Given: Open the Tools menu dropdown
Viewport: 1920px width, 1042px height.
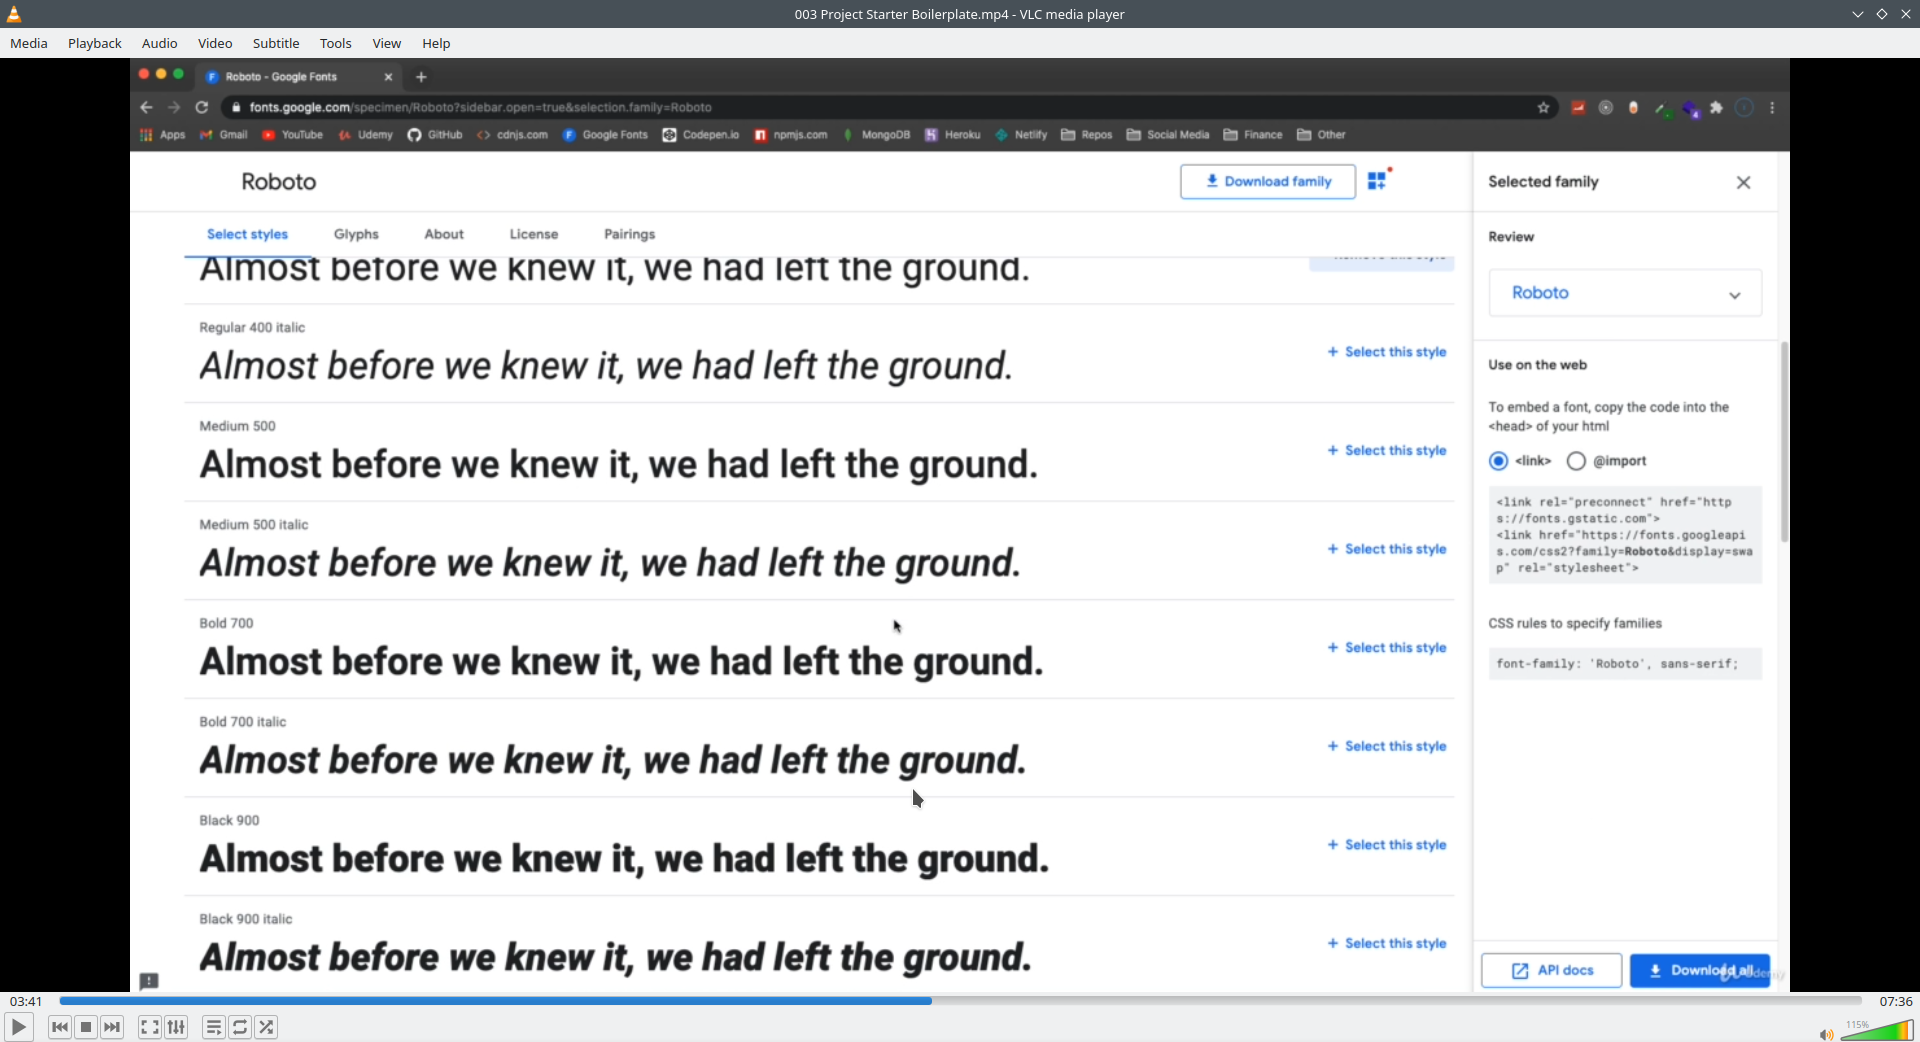Looking at the screenshot, I should click(x=336, y=43).
